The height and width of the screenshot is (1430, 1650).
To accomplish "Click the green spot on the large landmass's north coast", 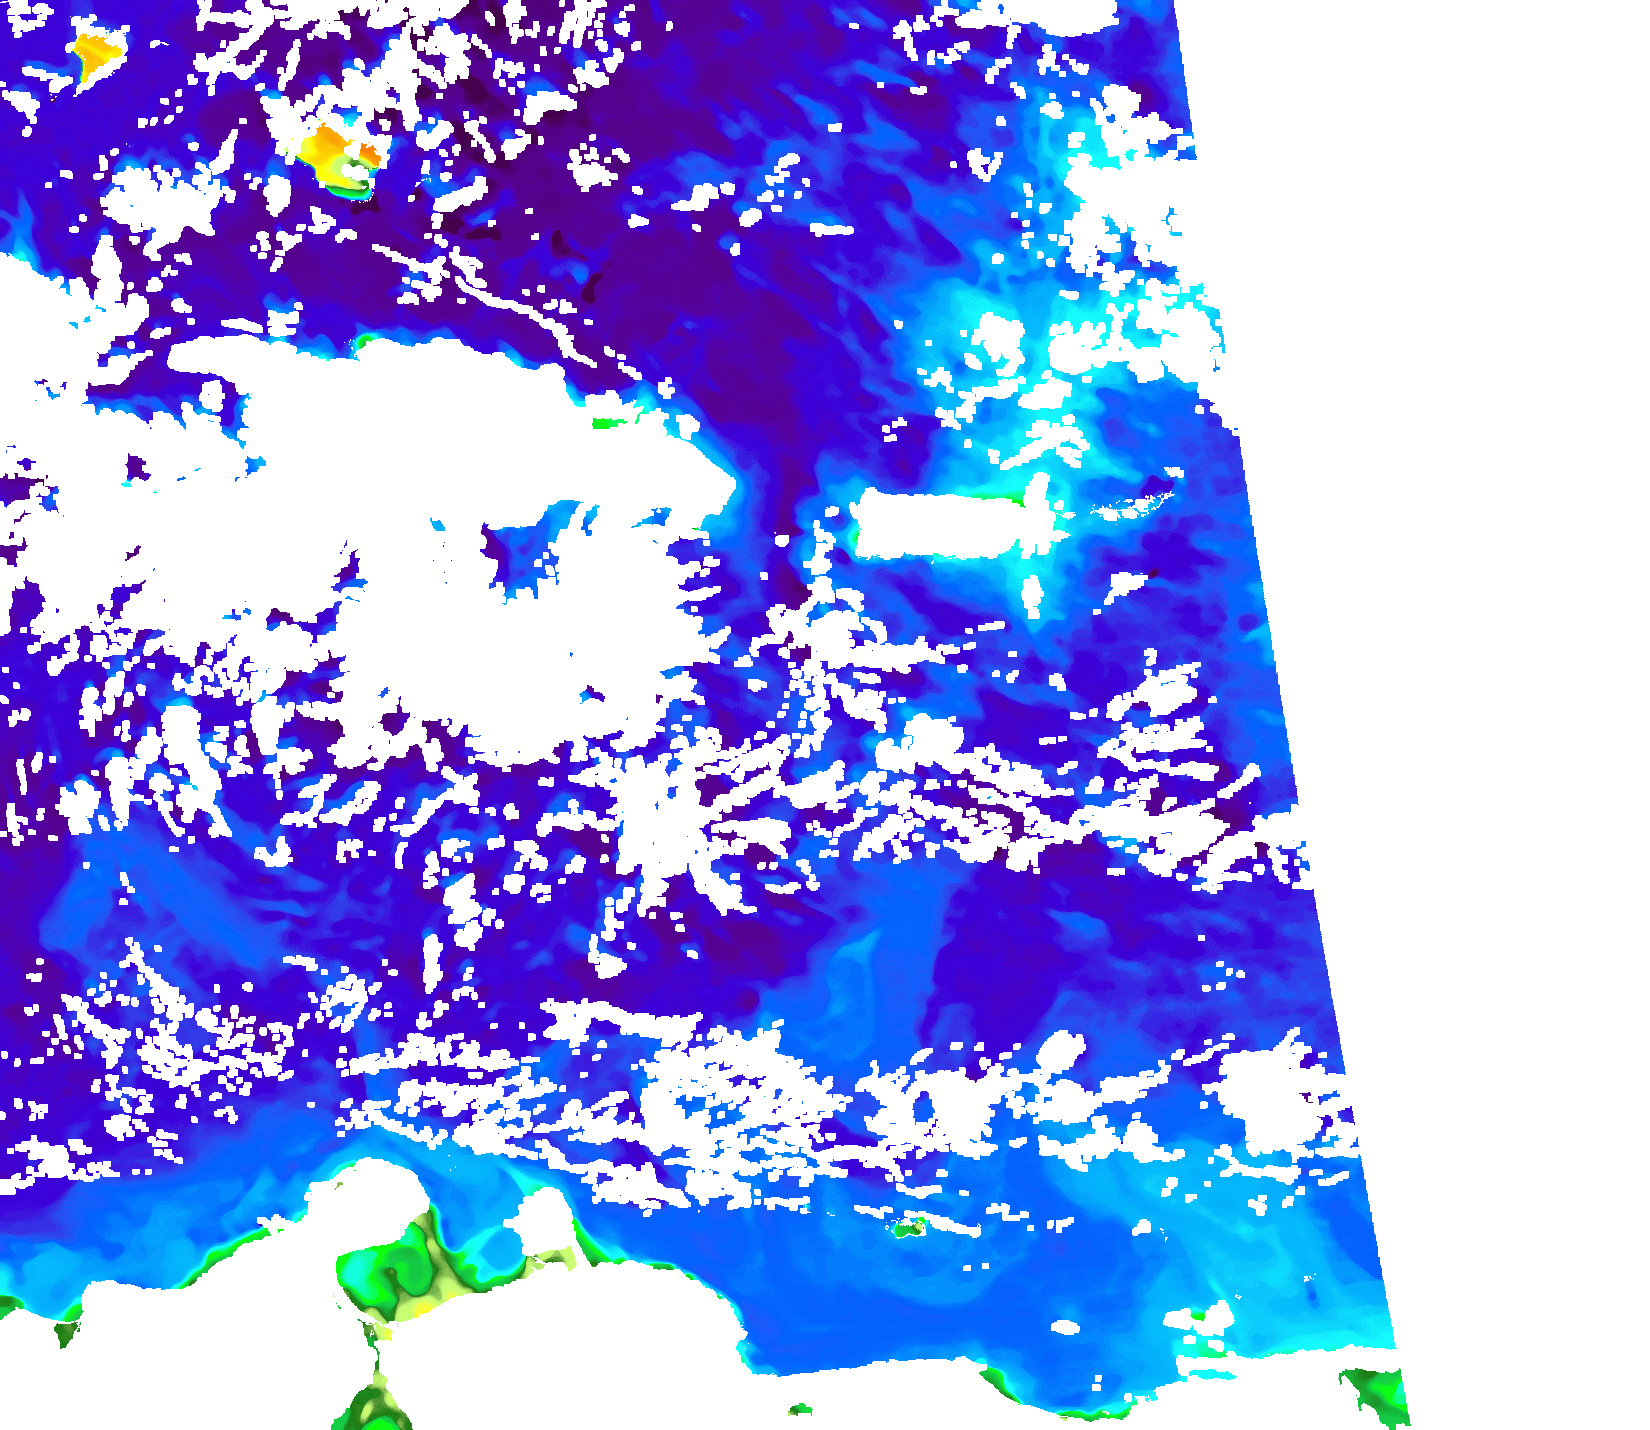I will [x=606, y=424].
